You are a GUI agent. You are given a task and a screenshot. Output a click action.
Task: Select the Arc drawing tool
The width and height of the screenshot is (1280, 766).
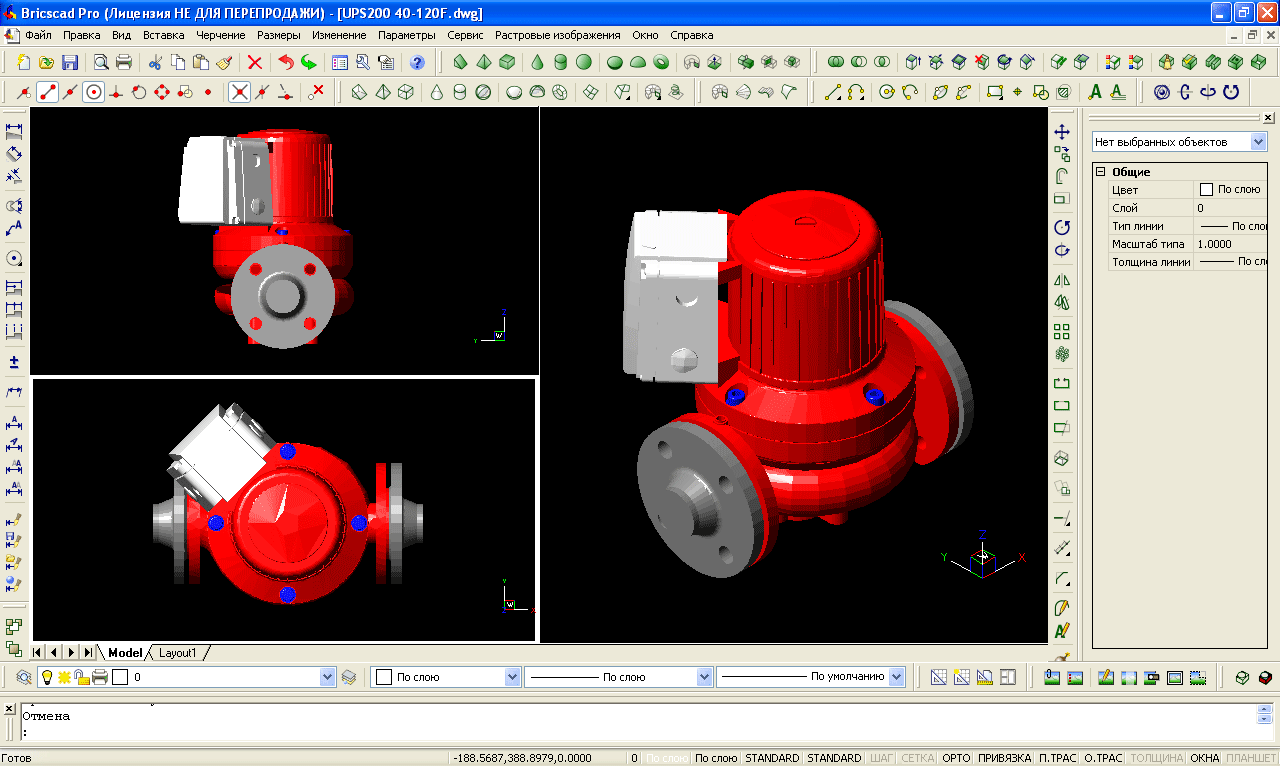click(x=856, y=92)
